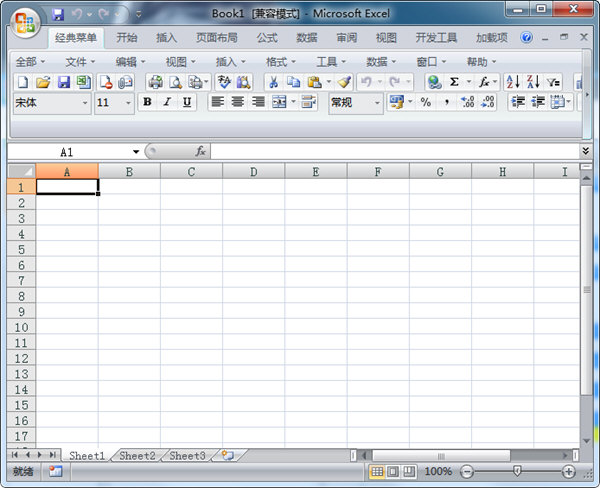Open the Name Box dropdown arrow
Viewport: 600px width, 488px height.
(136, 152)
